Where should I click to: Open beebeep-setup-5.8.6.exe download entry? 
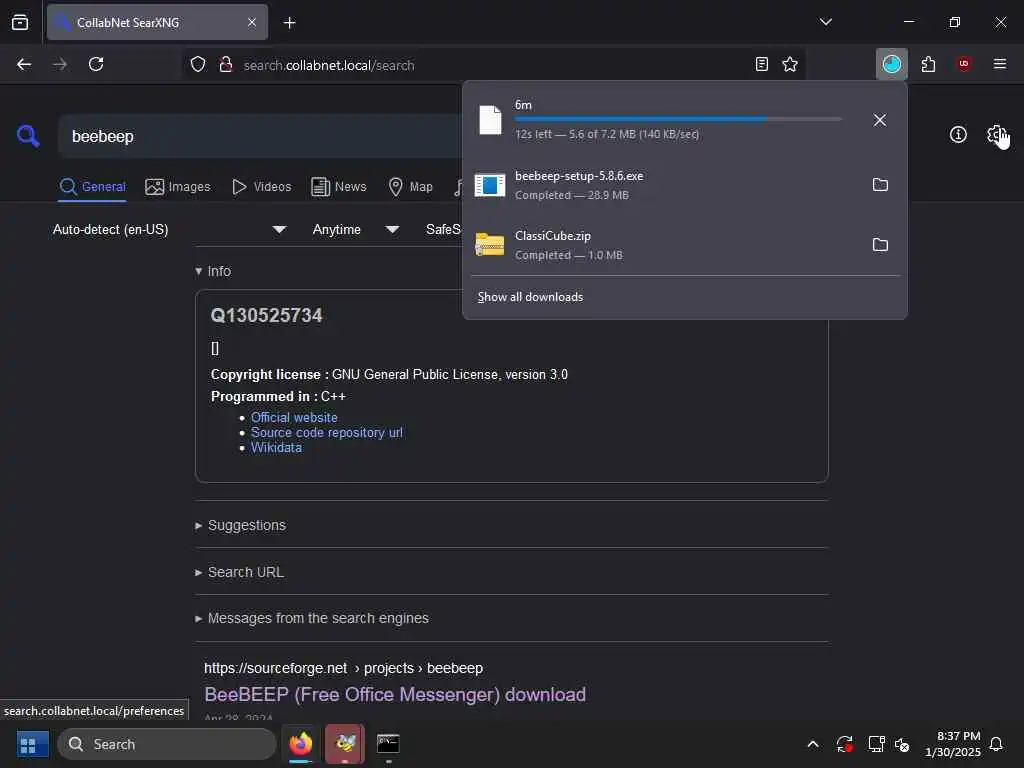tap(666, 185)
